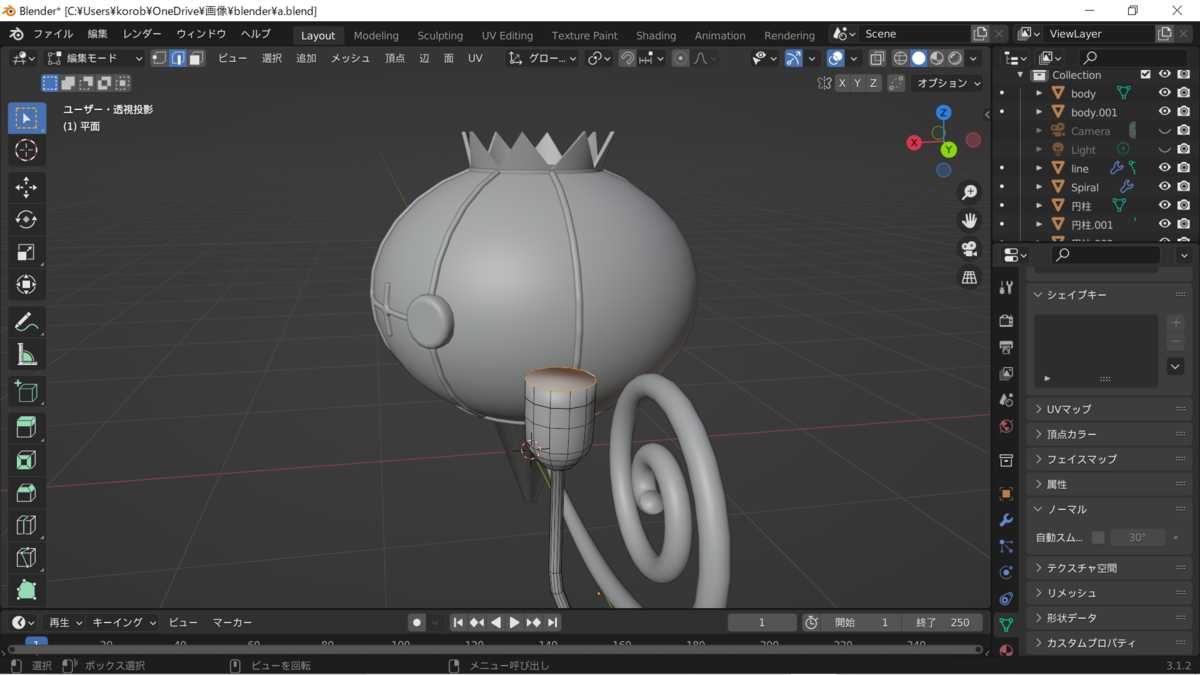1200x675 pixels.
Task: Open the transform orientation dropdown
Action: [x=543, y=58]
